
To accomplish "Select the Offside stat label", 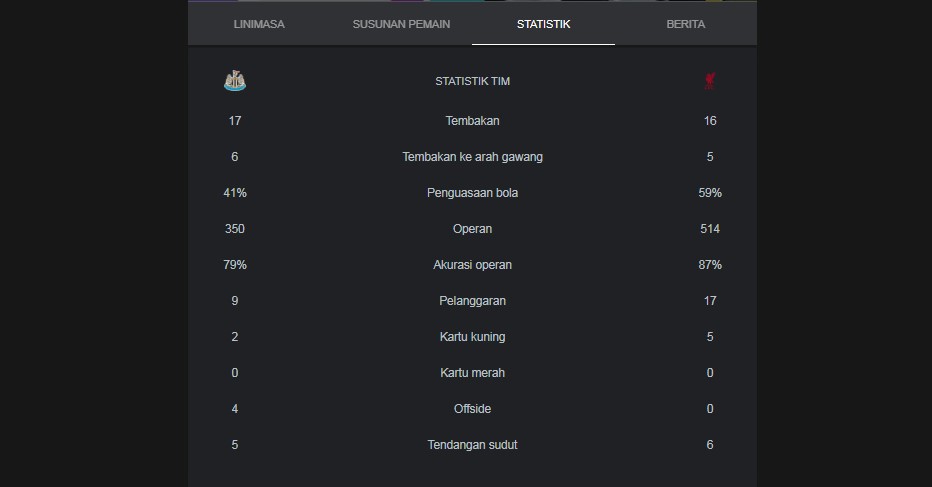I will click(x=473, y=409).
